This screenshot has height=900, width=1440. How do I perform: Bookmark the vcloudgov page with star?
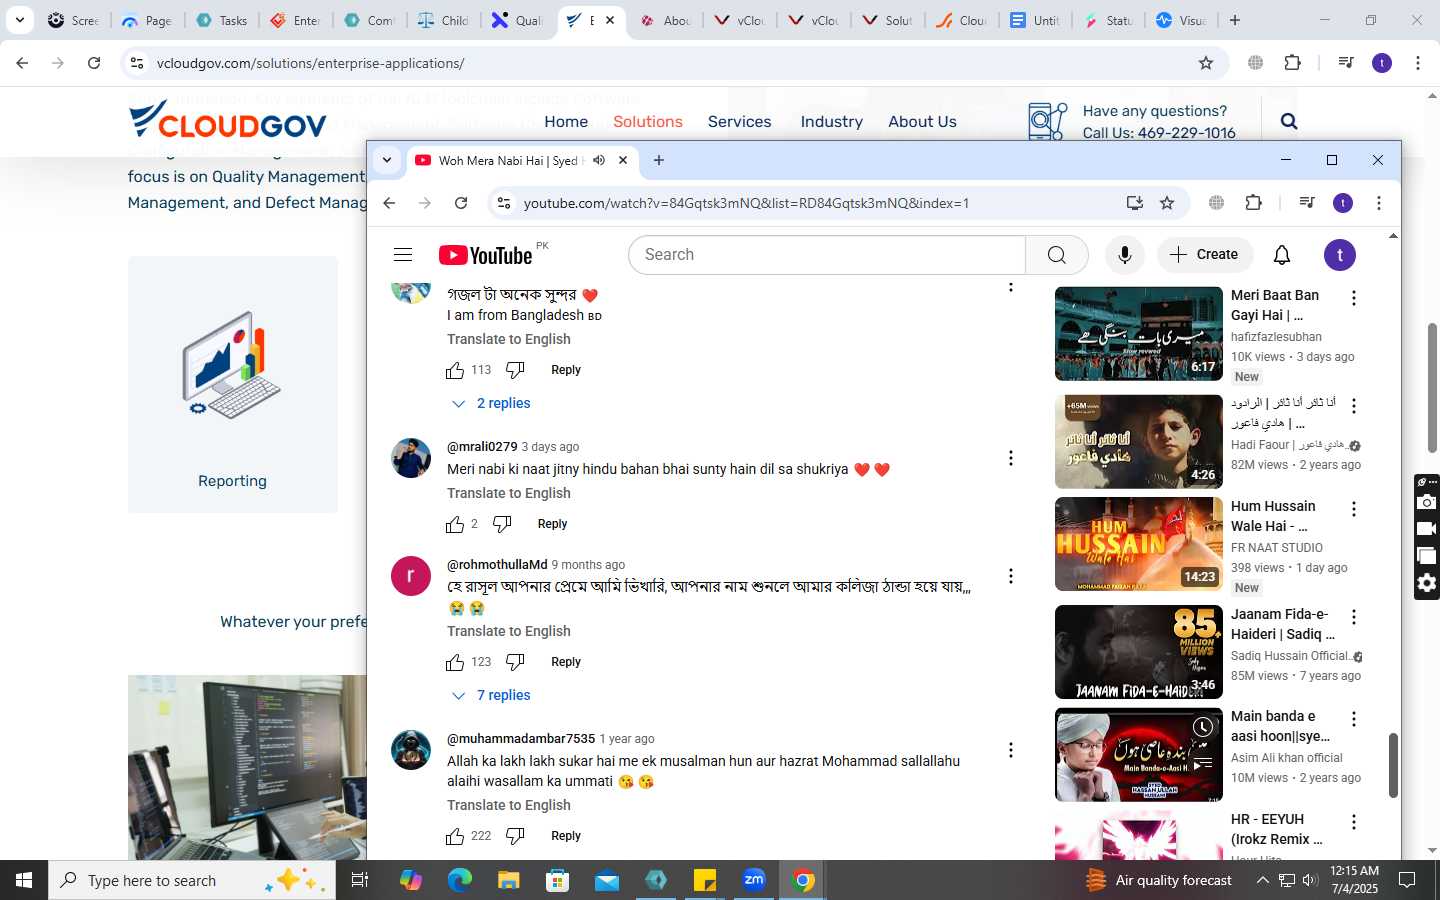[1206, 63]
